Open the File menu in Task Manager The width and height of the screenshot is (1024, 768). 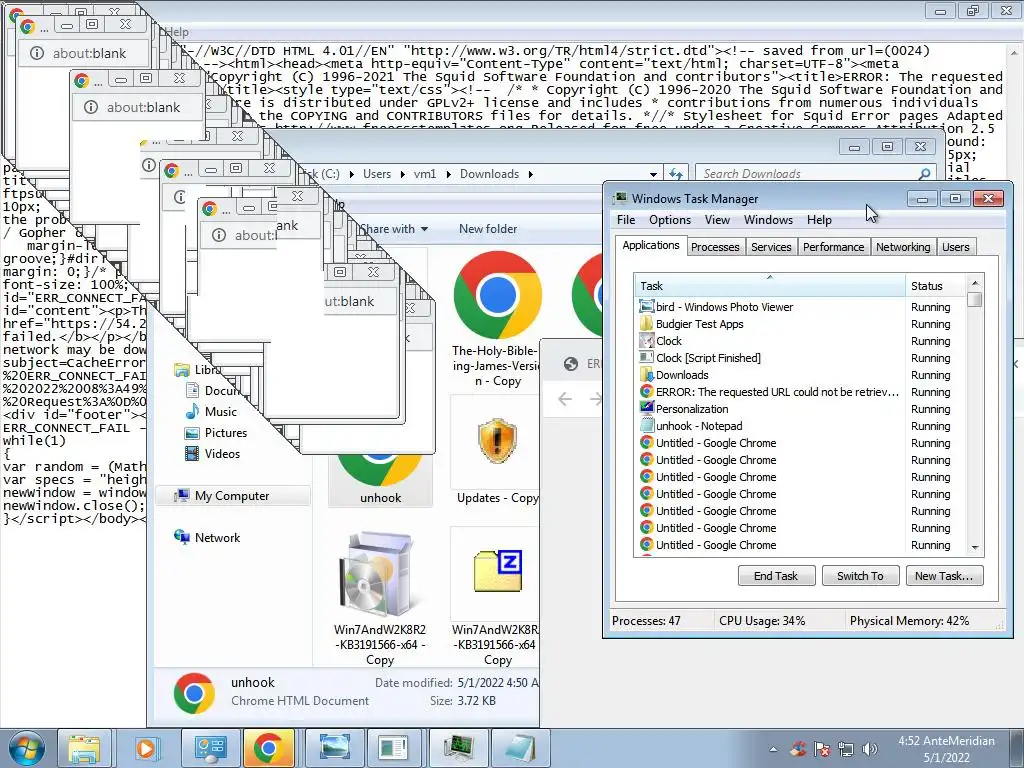click(626, 220)
